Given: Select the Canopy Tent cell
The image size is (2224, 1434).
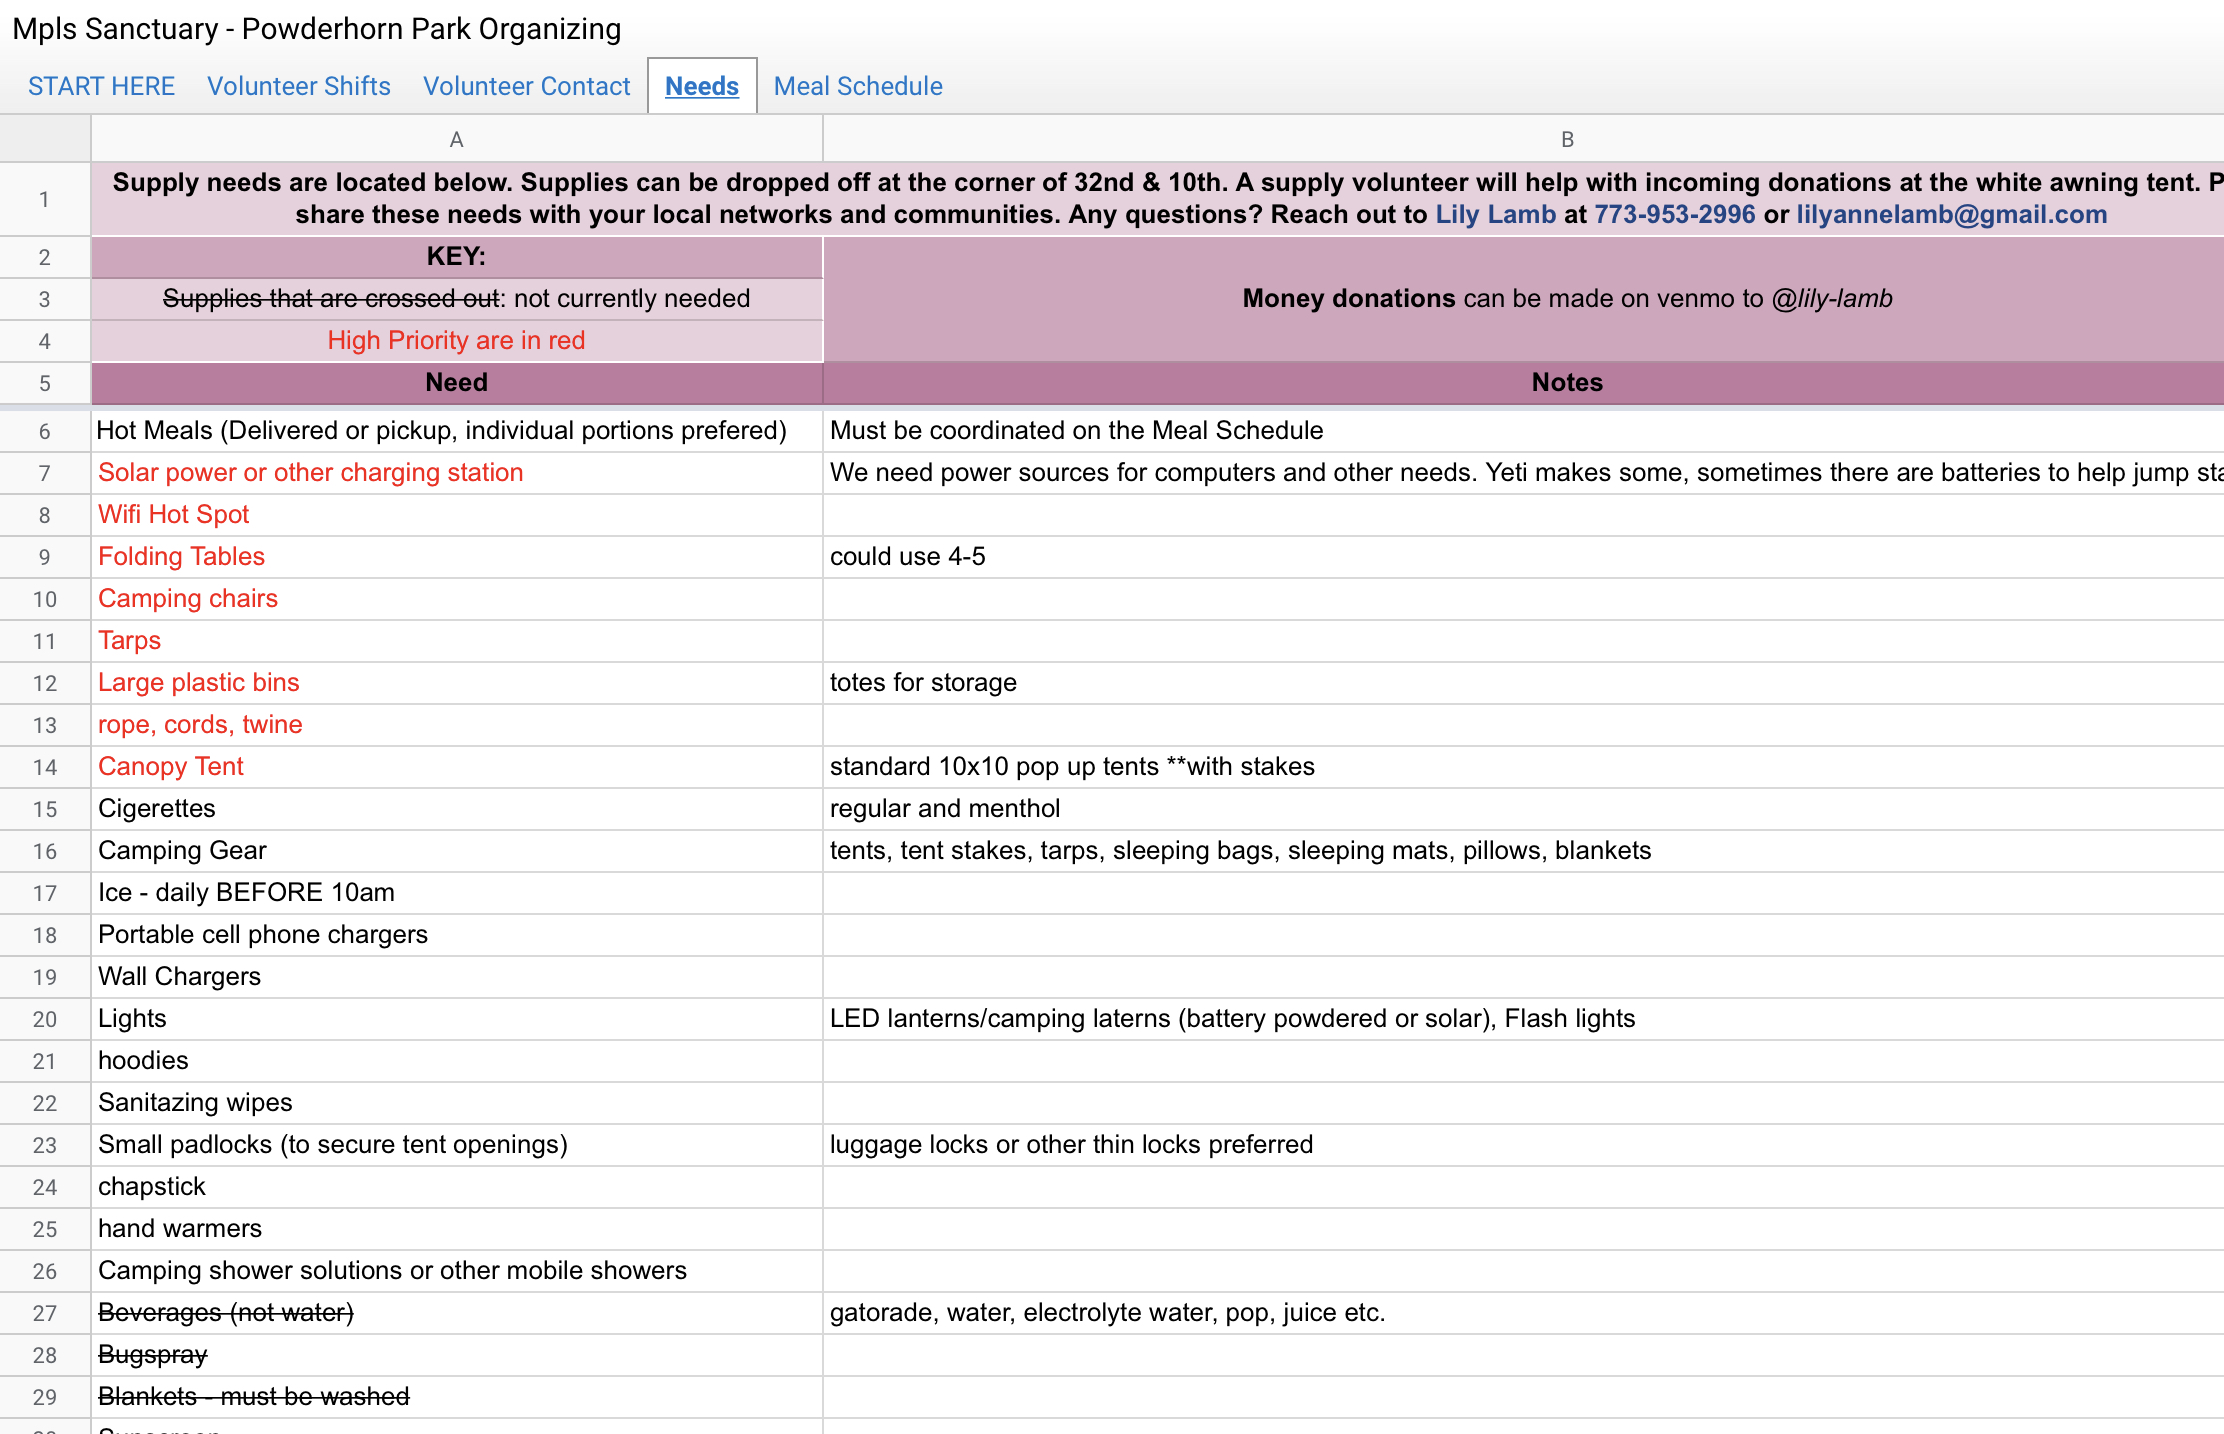Looking at the screenshot, I should coord(457,767).
